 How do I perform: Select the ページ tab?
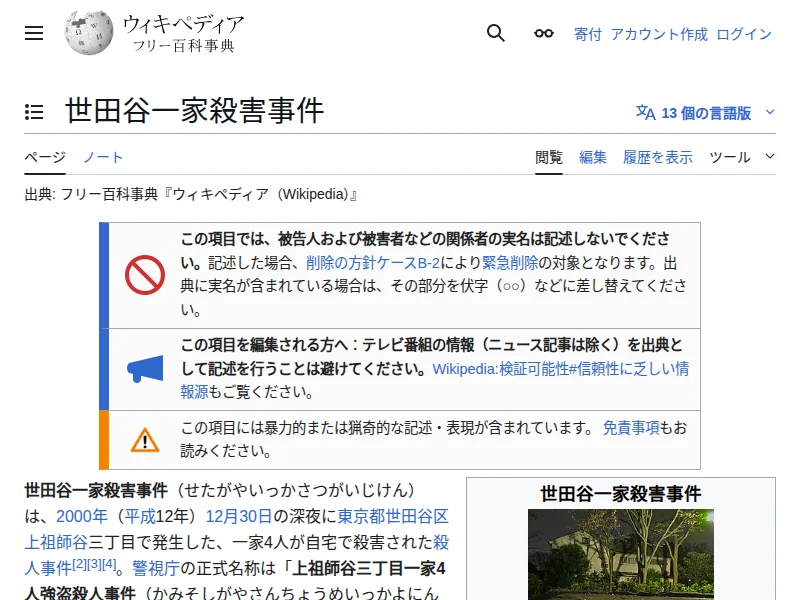point(45,157)
